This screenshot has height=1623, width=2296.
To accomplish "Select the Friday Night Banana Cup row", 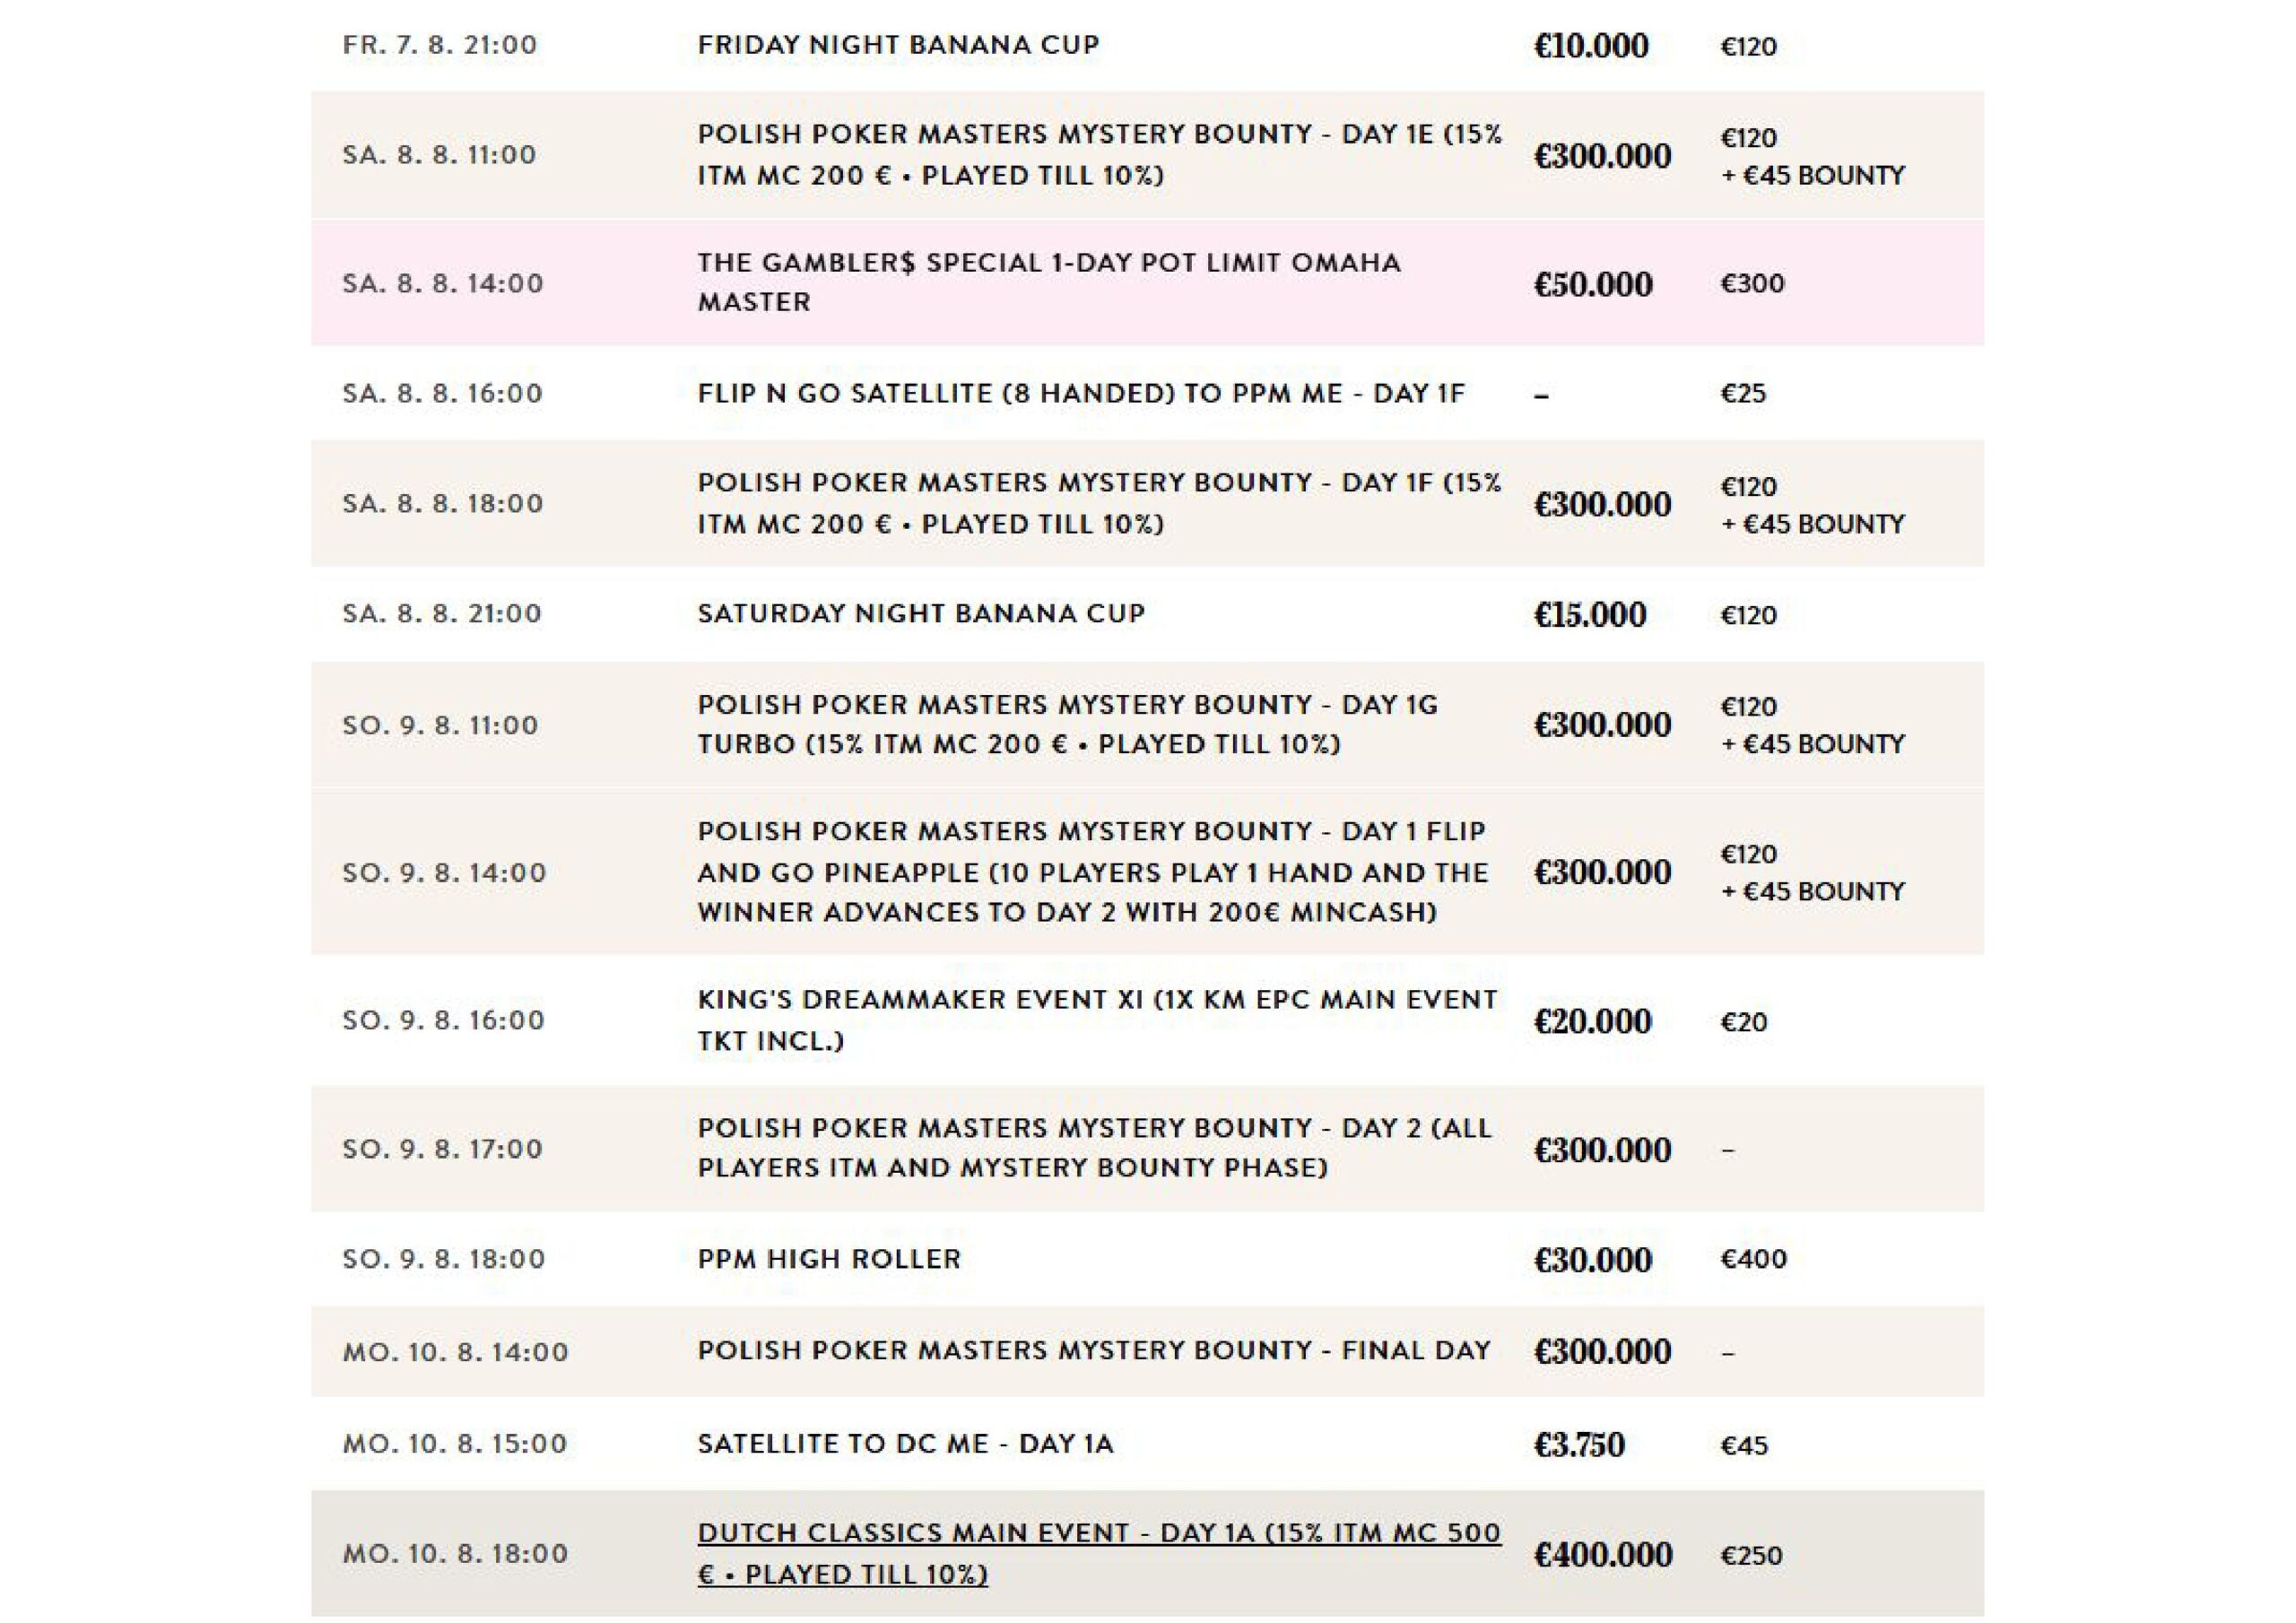I will (1147, 45).
